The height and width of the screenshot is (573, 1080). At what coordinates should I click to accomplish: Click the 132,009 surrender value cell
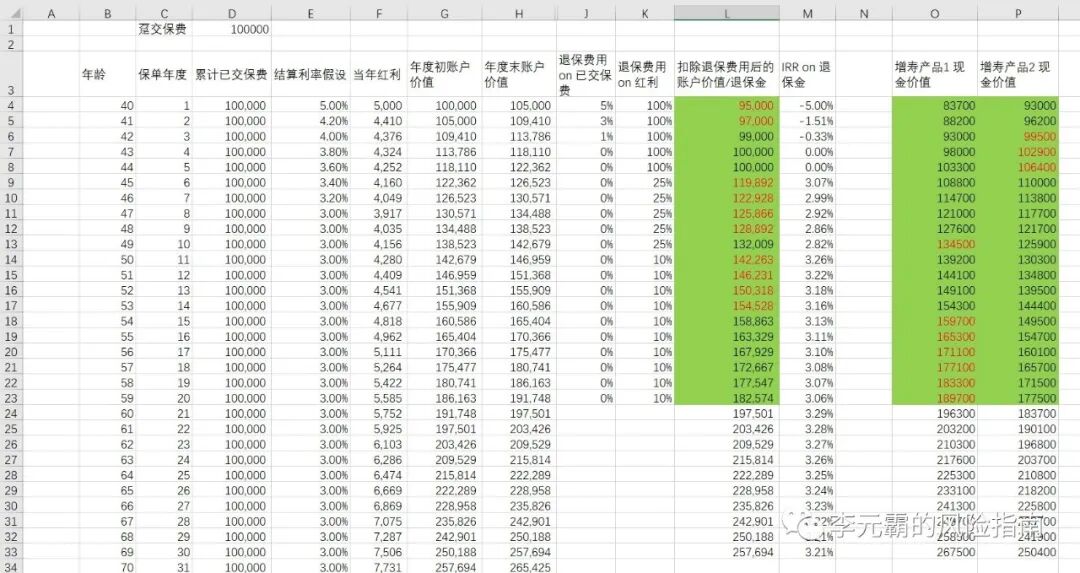(727, 244)
